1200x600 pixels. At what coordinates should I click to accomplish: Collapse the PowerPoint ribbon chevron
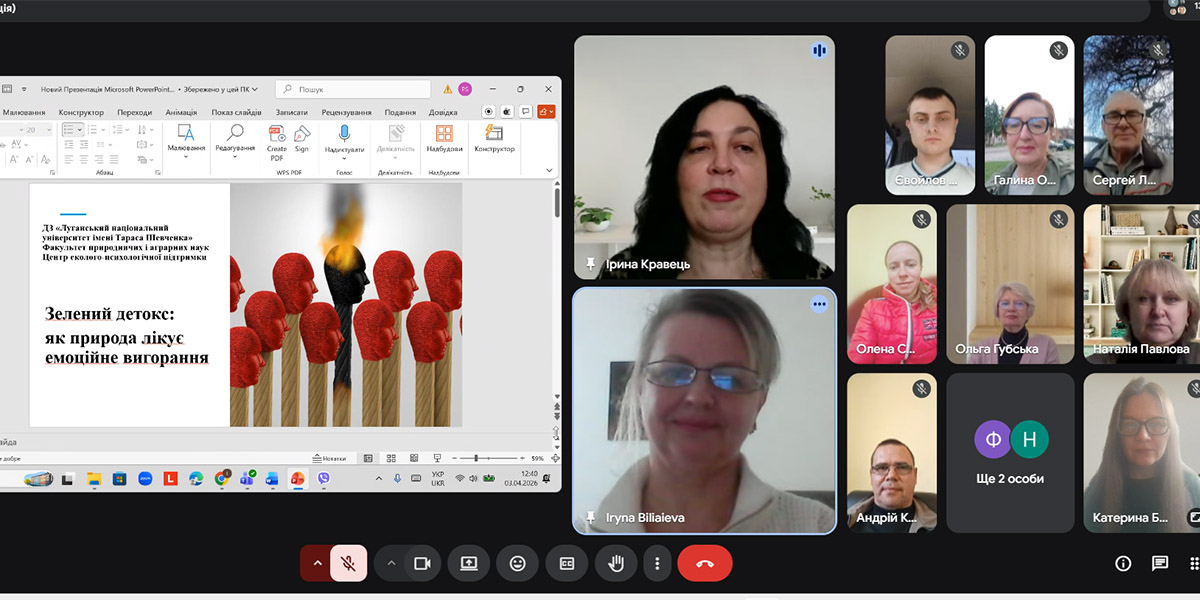coord(549,170)
